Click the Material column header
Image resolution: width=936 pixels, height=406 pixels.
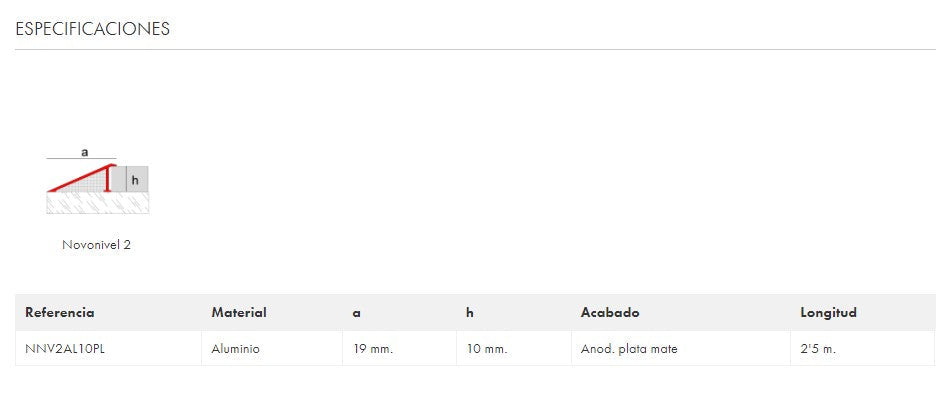coord(239,313)
